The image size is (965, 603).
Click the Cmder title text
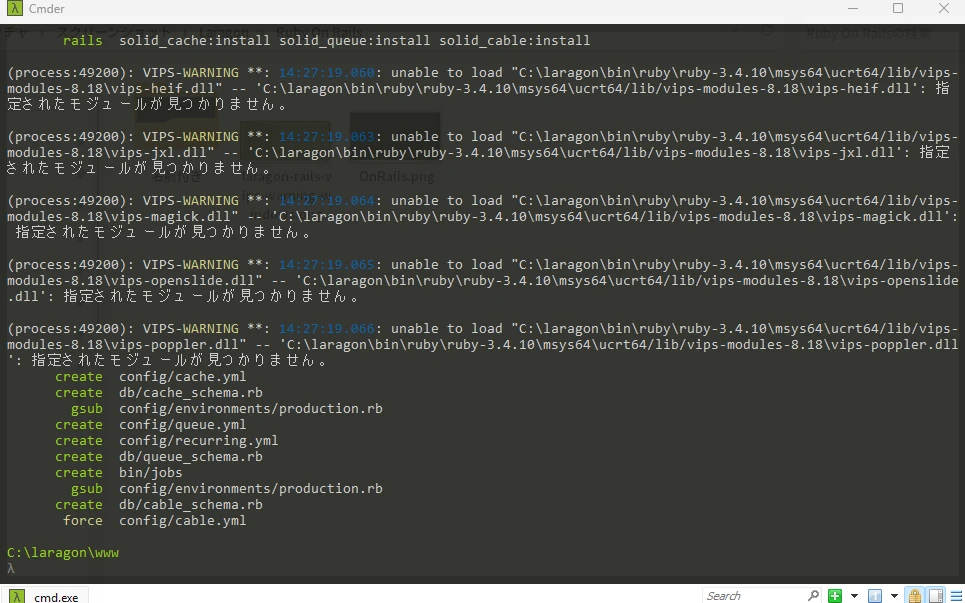coord(46,9)
